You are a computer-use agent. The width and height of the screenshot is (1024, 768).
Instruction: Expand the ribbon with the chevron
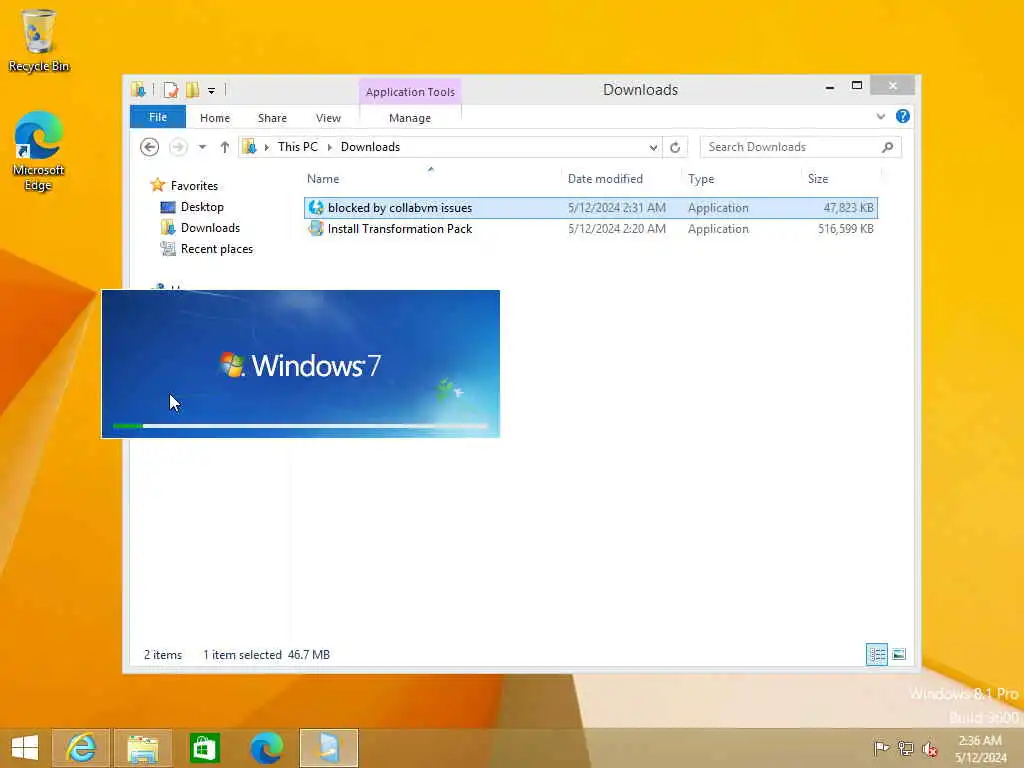point(881,116)
